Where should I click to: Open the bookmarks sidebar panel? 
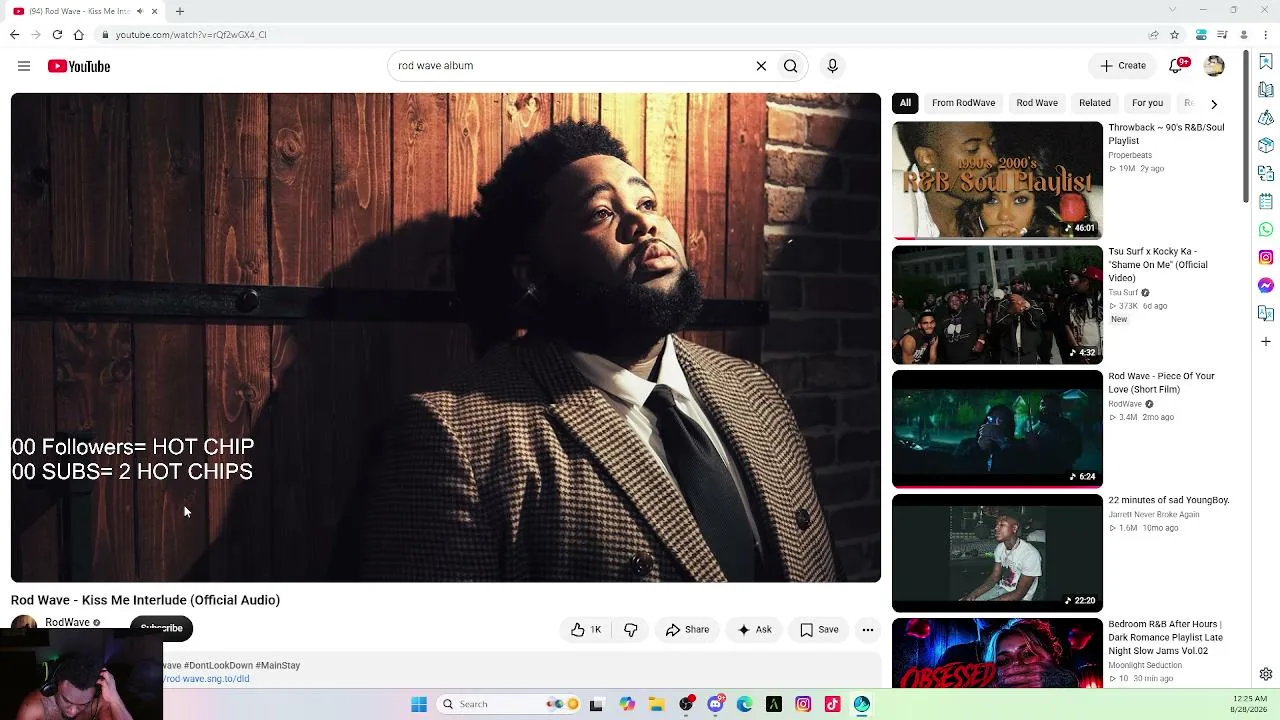[x=1266, y=62]
